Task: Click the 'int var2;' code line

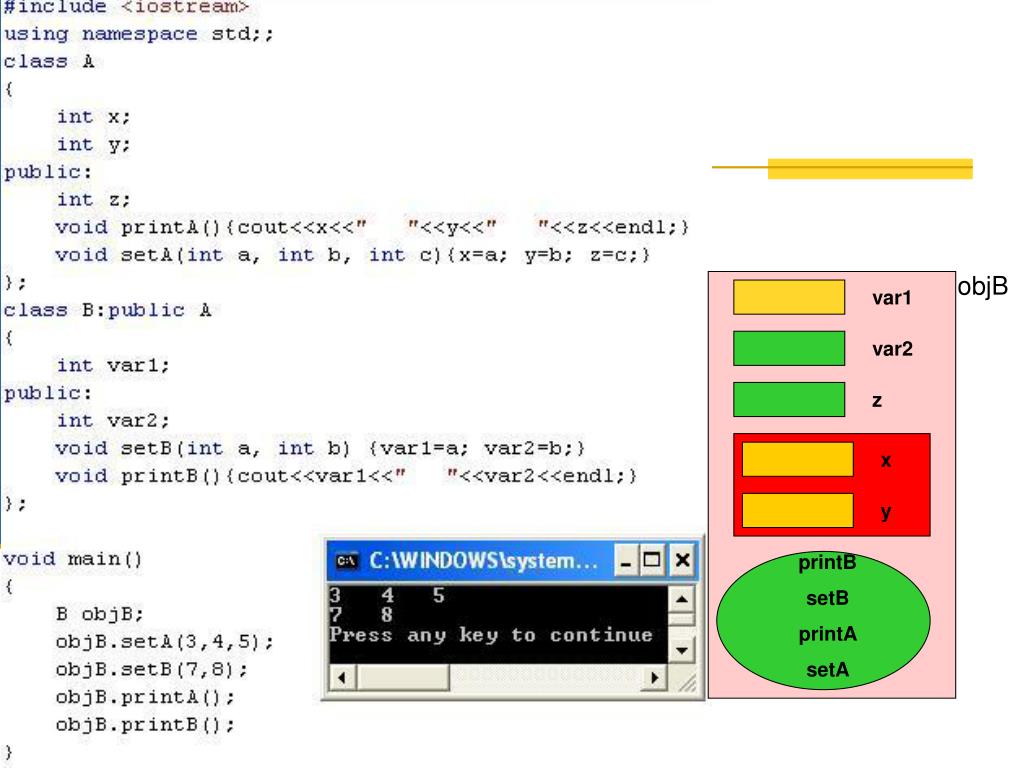Action: pos(113,420)
